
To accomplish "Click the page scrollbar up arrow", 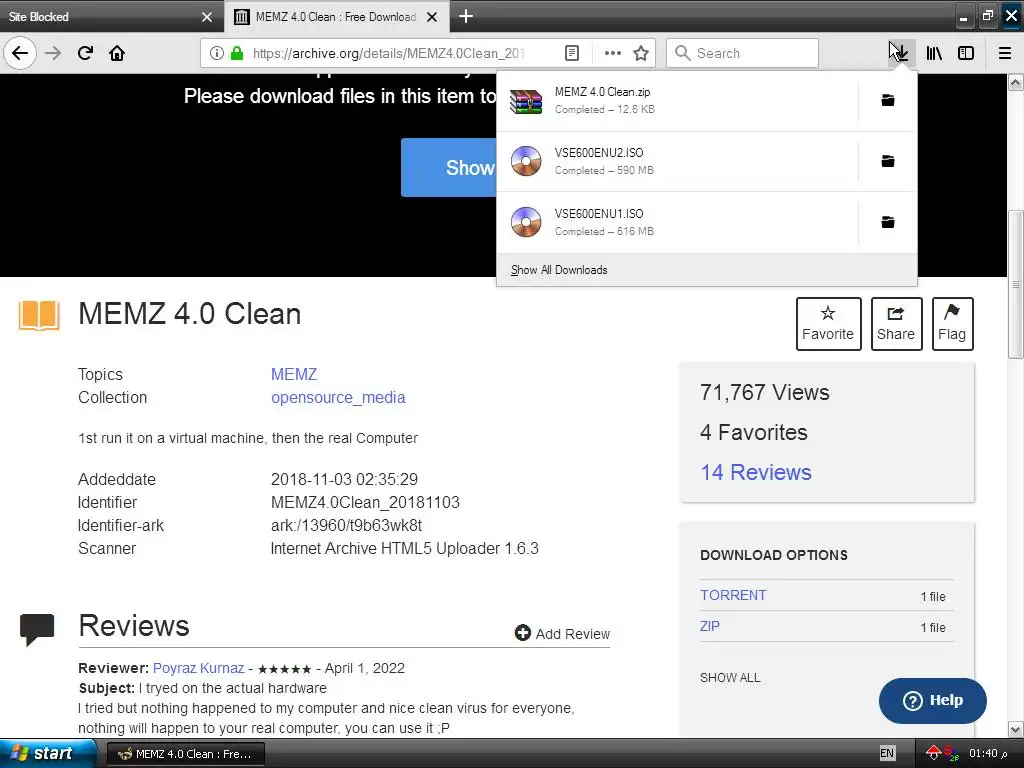I will pyautogui.click(x=1015, y=82).
